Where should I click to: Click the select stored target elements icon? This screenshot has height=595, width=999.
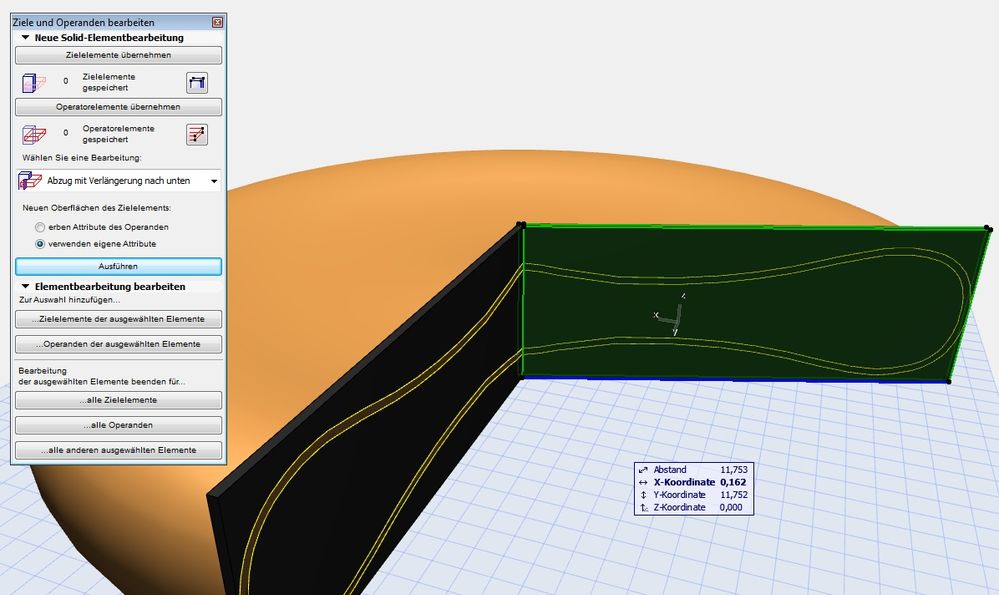197,83
